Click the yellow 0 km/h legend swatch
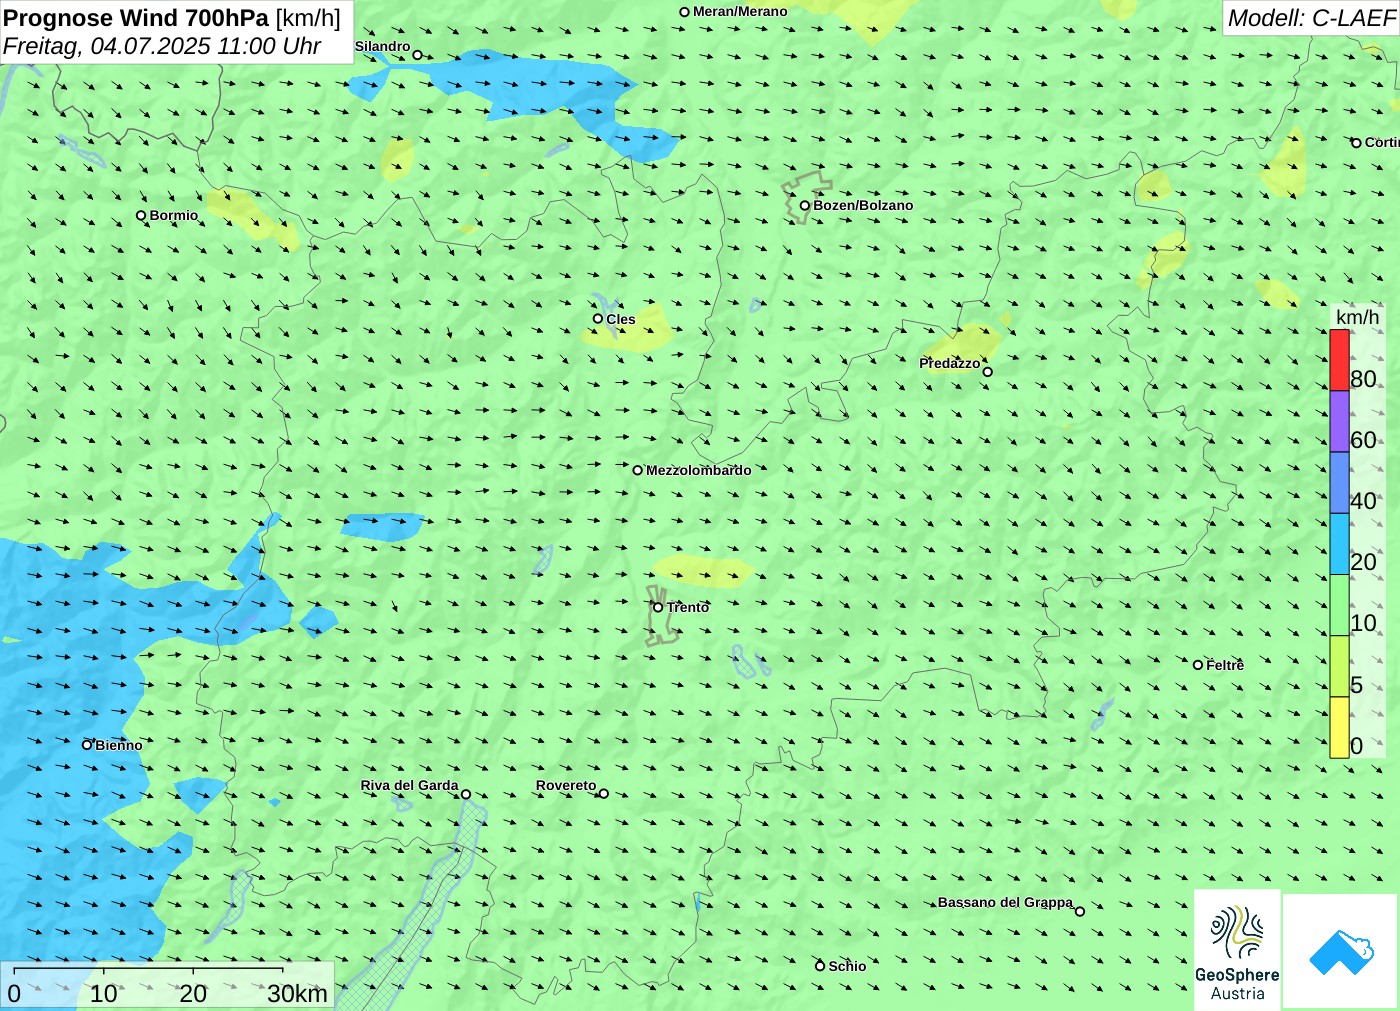The width and height of the screenshot is (1400, 1011). point(1339,727)
